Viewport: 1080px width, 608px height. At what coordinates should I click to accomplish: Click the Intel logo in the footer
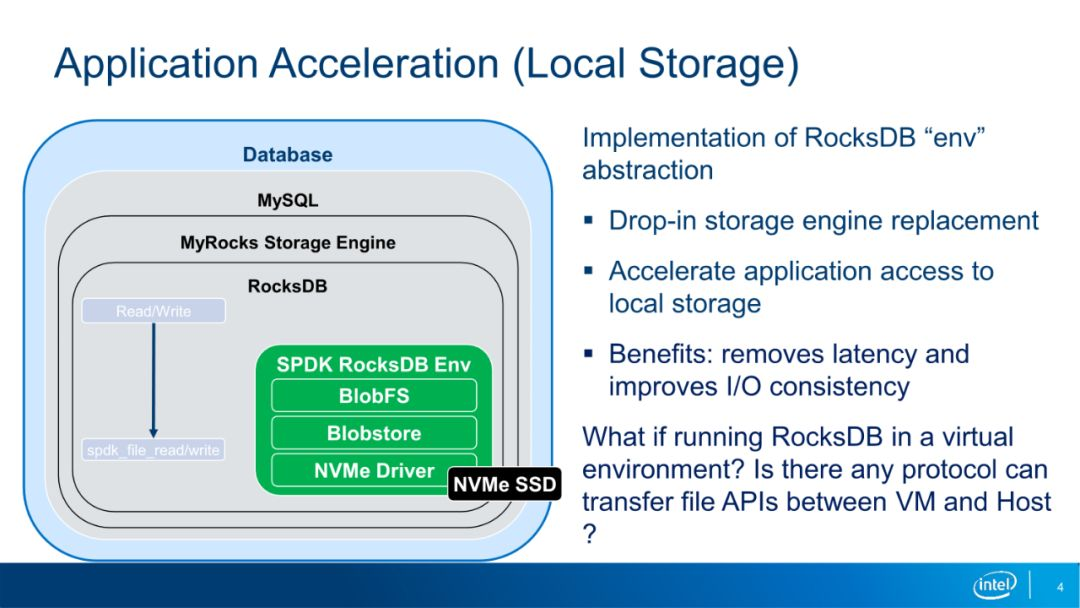click(x=995, y=585)
